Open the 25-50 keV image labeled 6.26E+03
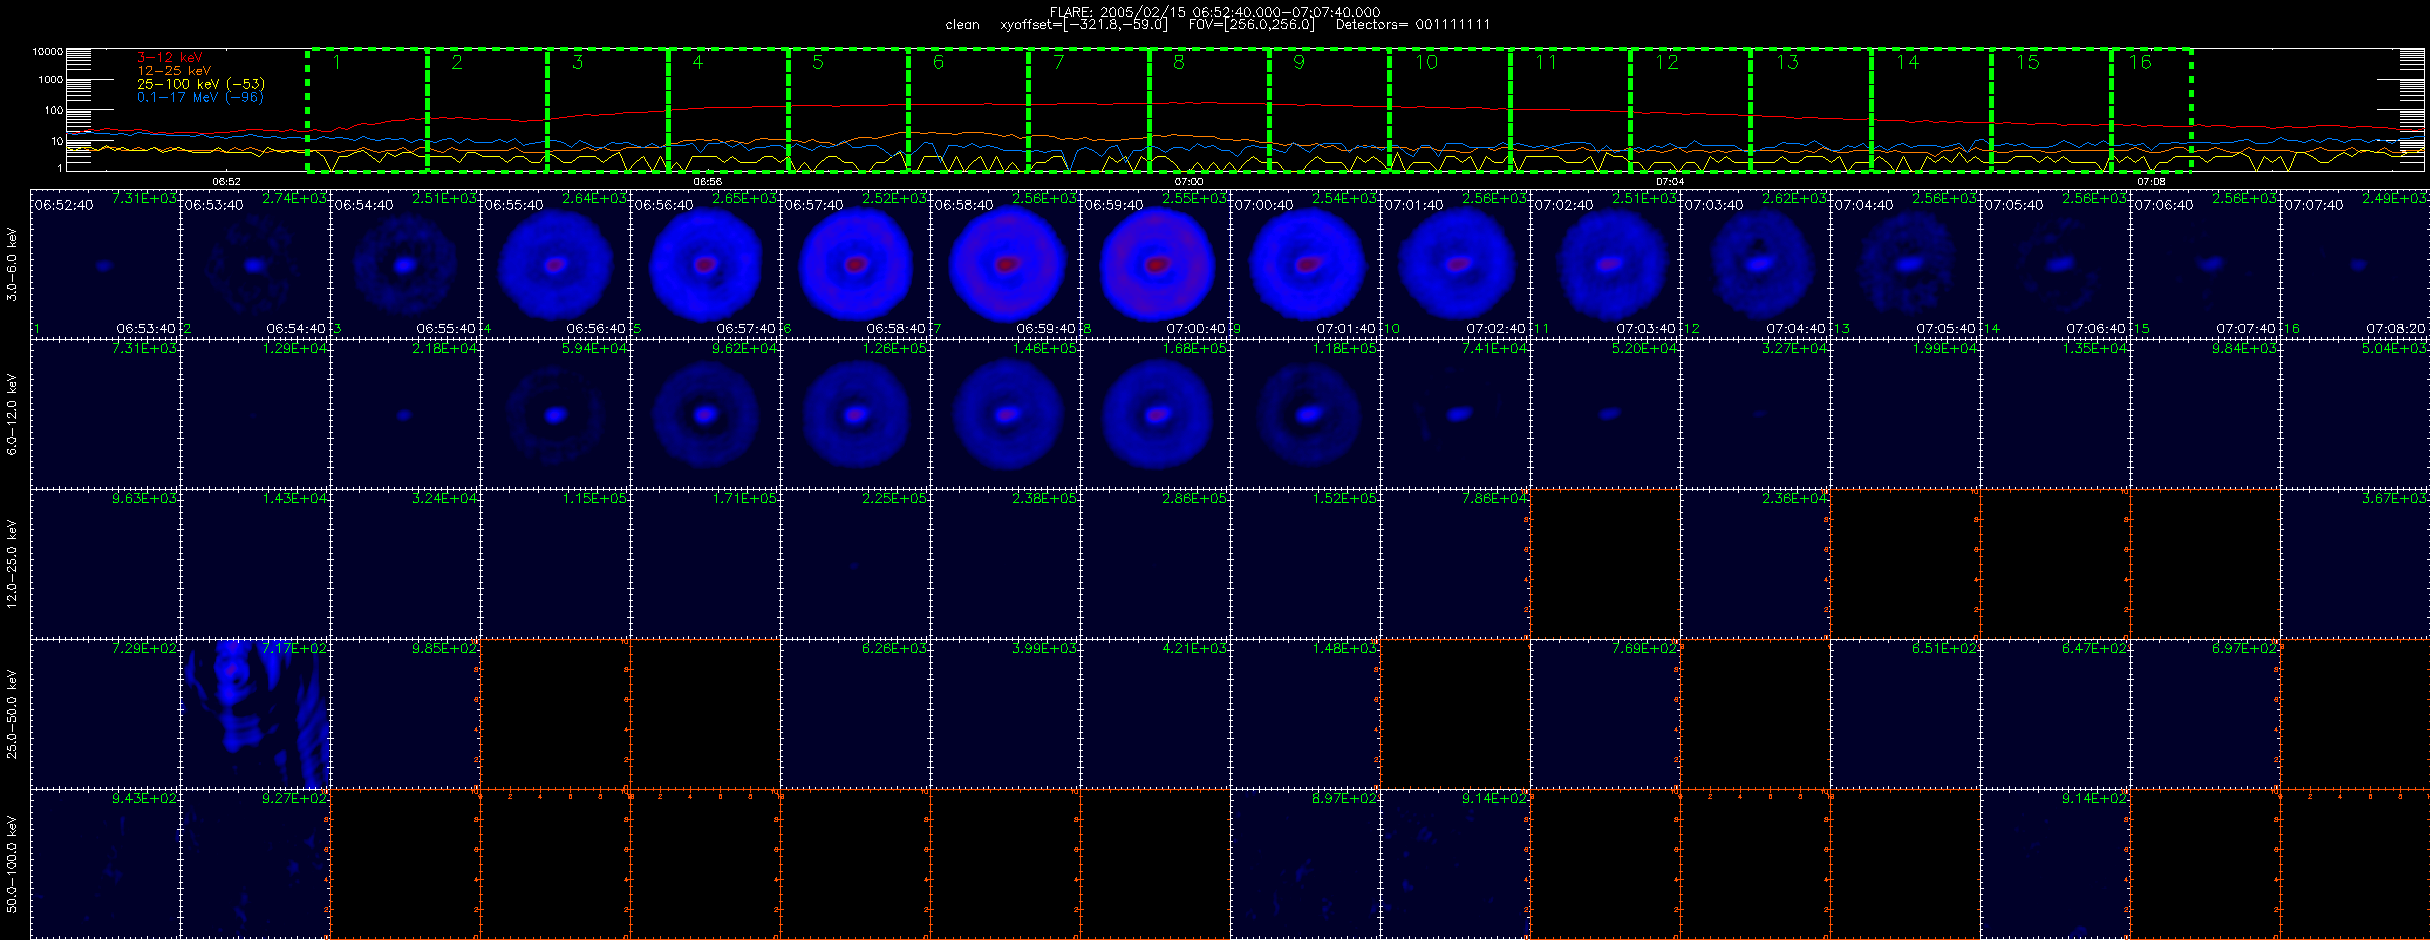 (855, 714)
